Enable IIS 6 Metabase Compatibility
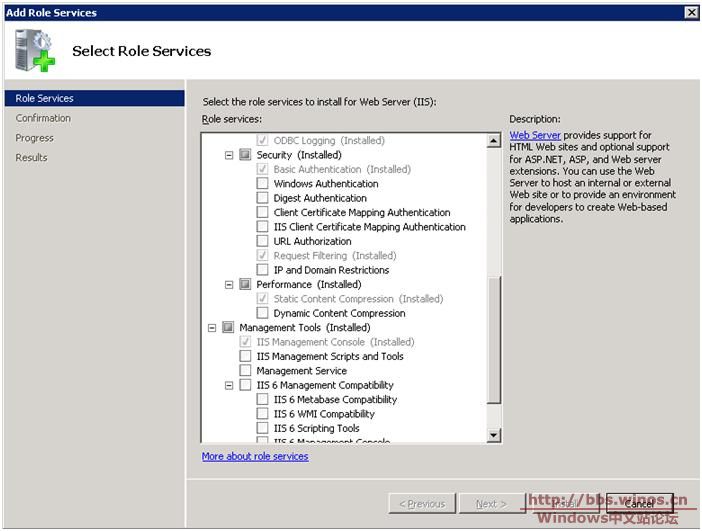The height and width of the screenshot is (531, 702). (262, 399)
